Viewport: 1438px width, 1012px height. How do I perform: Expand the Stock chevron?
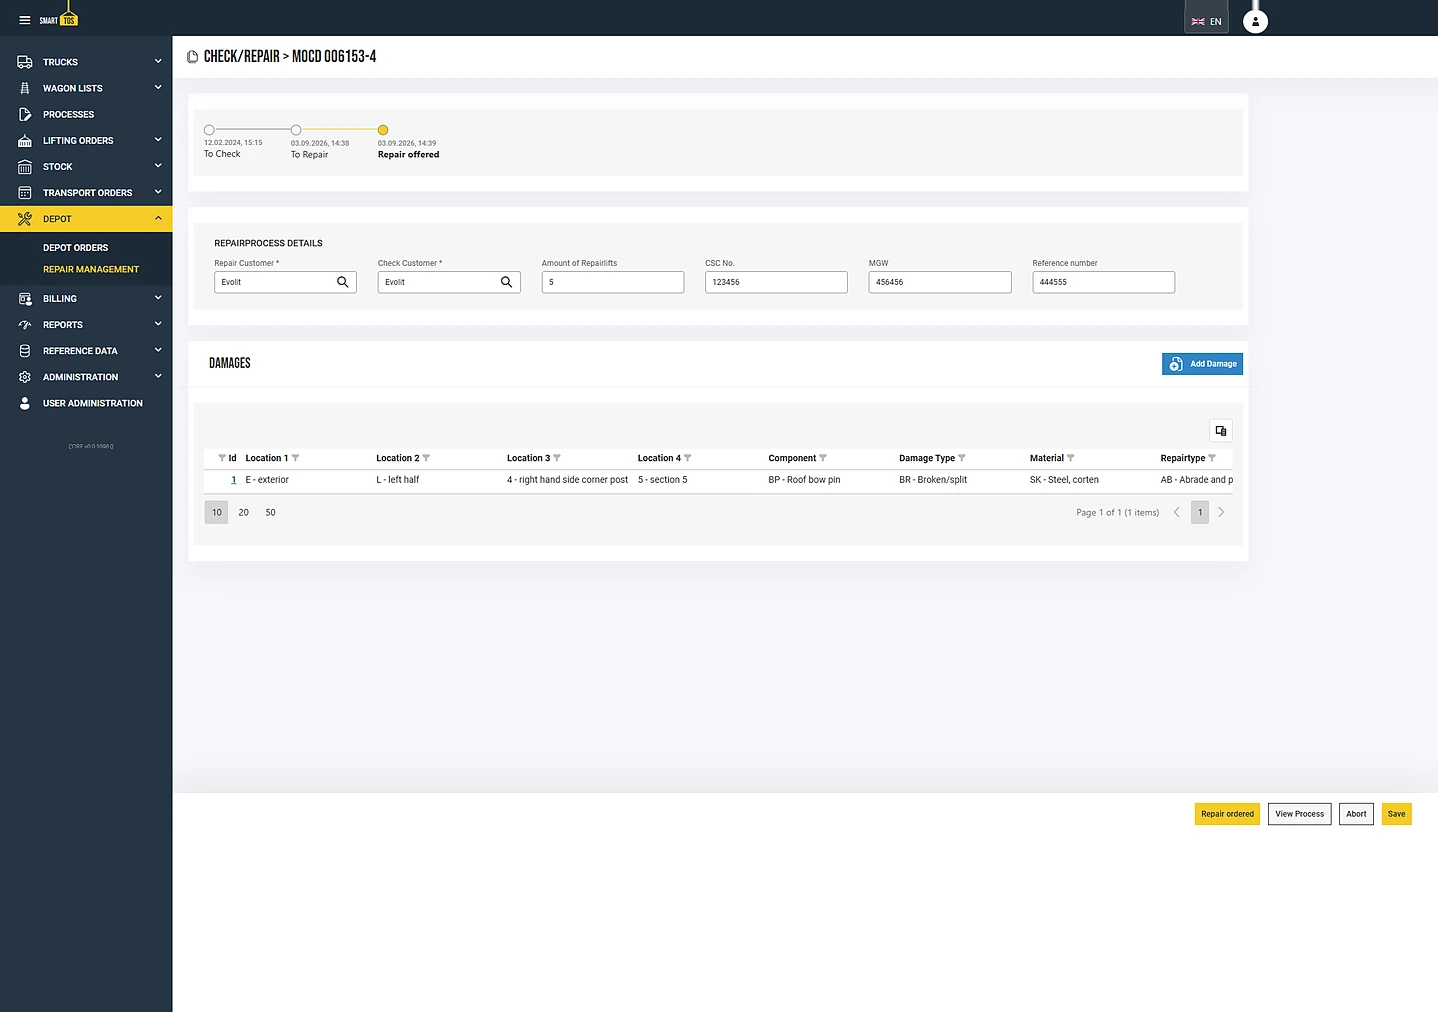(158, 165)
